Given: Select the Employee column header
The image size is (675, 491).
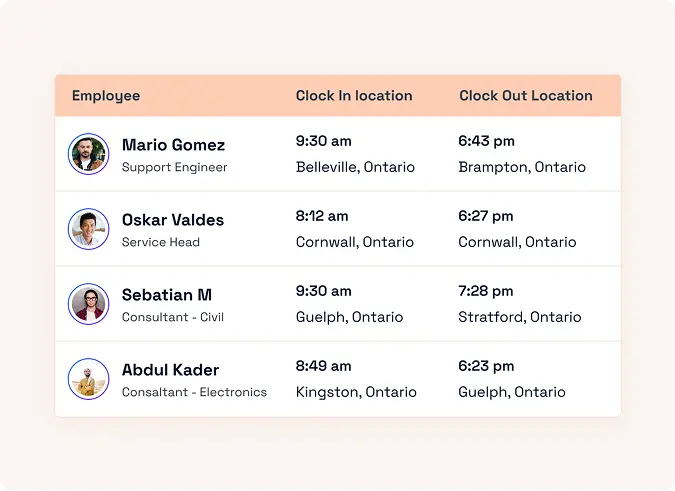Looking at the screenshot, I should 106,96.
